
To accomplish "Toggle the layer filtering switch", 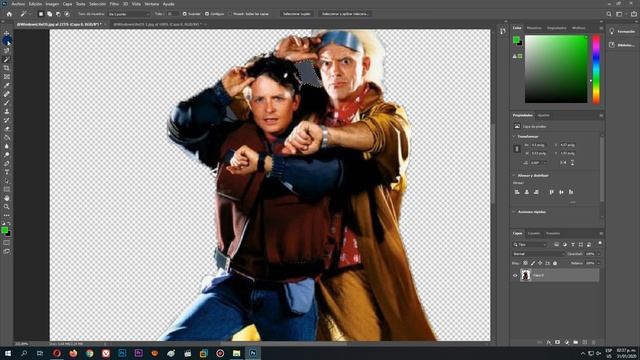I will click(x=600, y=243).
